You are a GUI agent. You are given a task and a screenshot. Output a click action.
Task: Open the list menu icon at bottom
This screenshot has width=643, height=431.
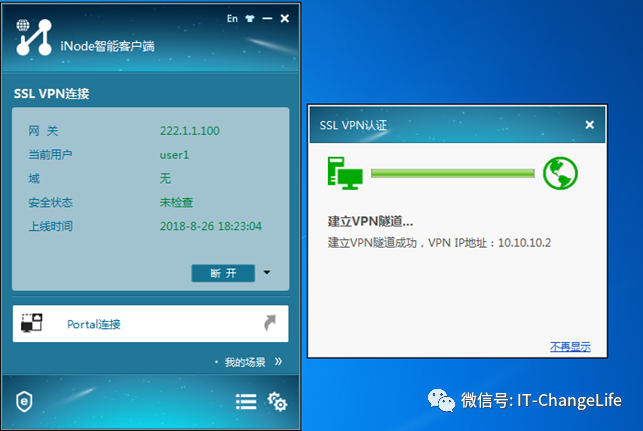pyautogui.click(x=246, y=402)
